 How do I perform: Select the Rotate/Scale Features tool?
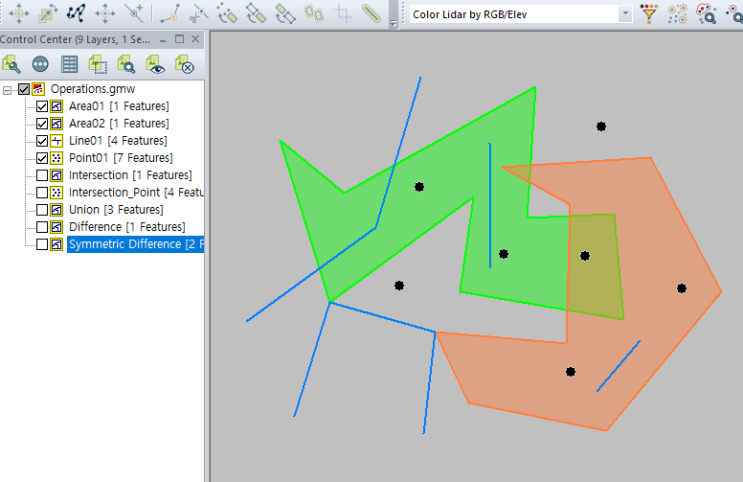click(x=47, y=13)
